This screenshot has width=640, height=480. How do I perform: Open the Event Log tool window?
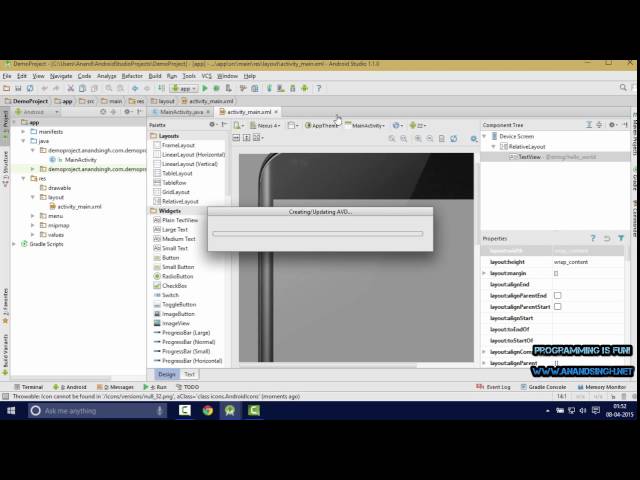[493, 387]
